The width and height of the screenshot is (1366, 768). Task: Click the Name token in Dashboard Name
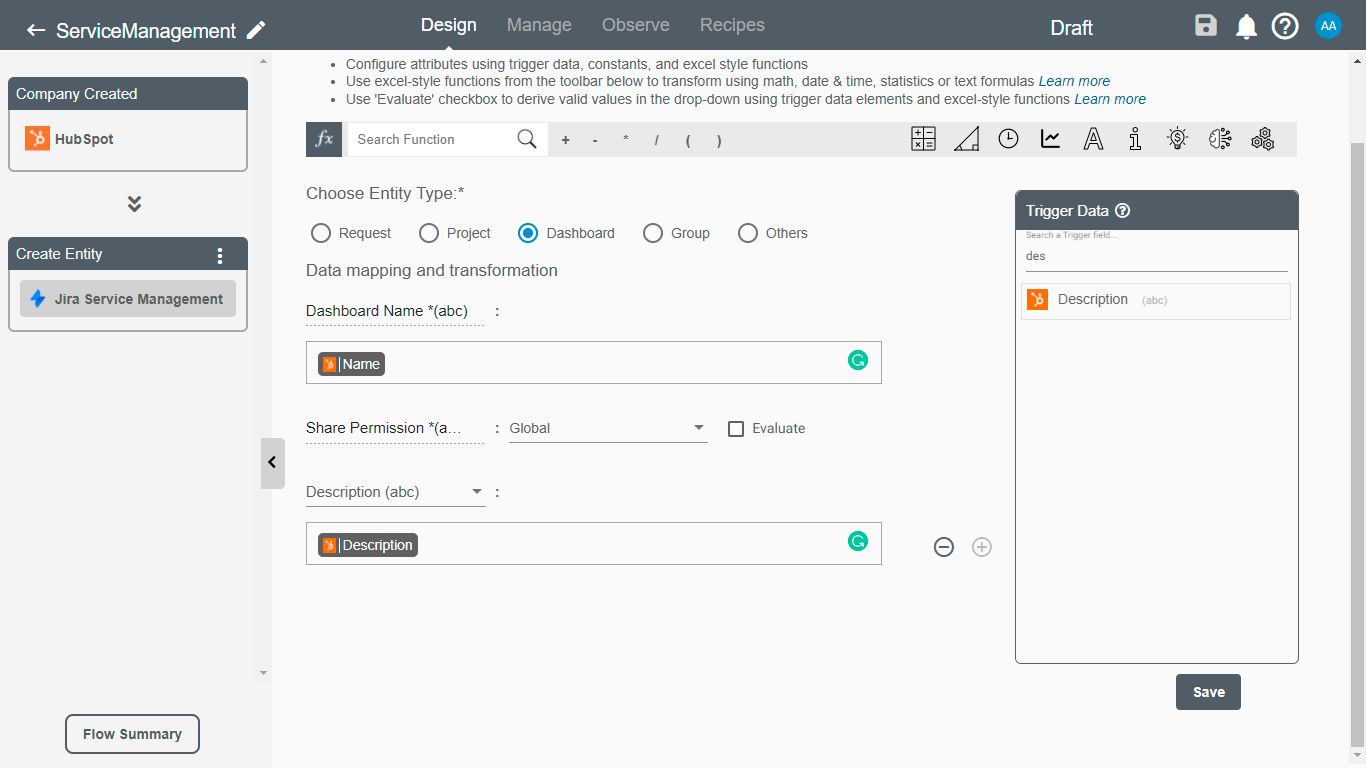tap(351, 364)
